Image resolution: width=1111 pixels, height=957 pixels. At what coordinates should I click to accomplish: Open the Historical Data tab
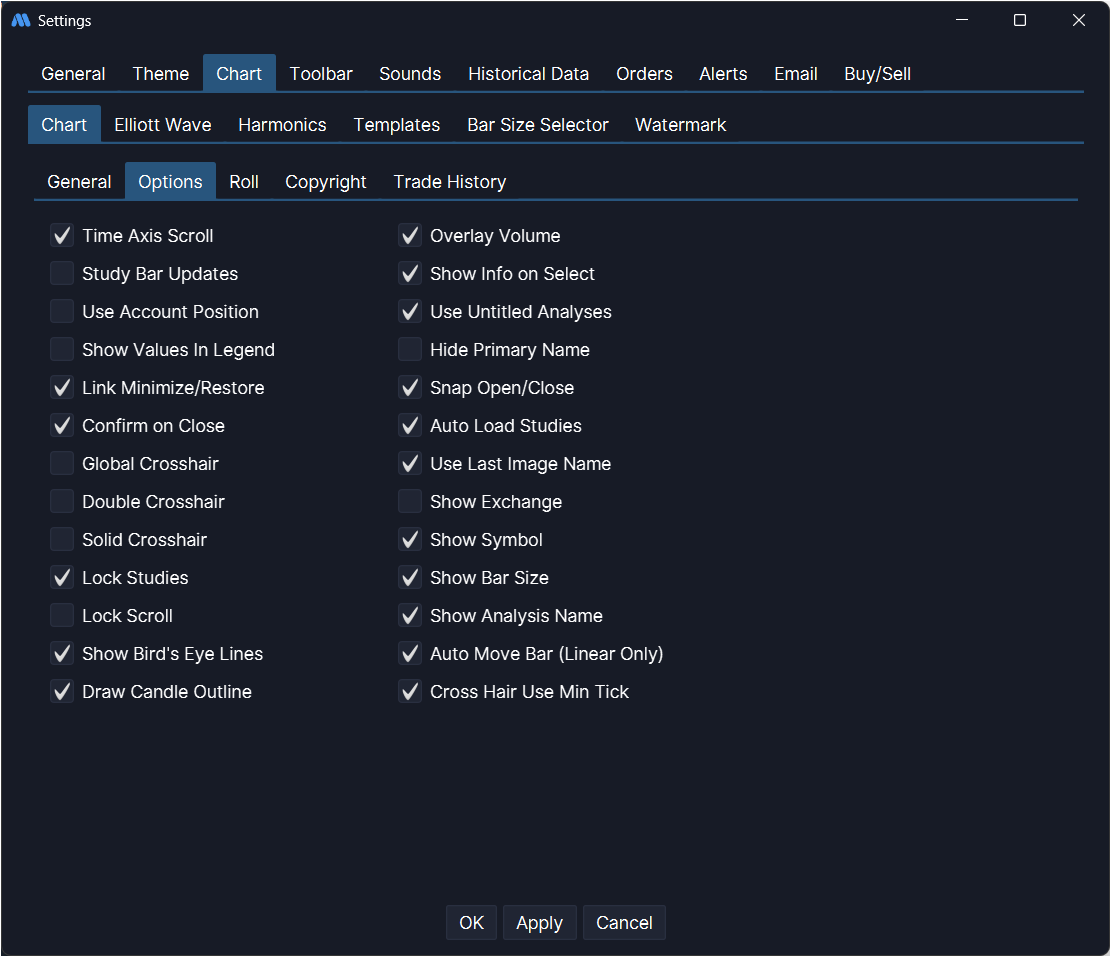pos(528,74)
